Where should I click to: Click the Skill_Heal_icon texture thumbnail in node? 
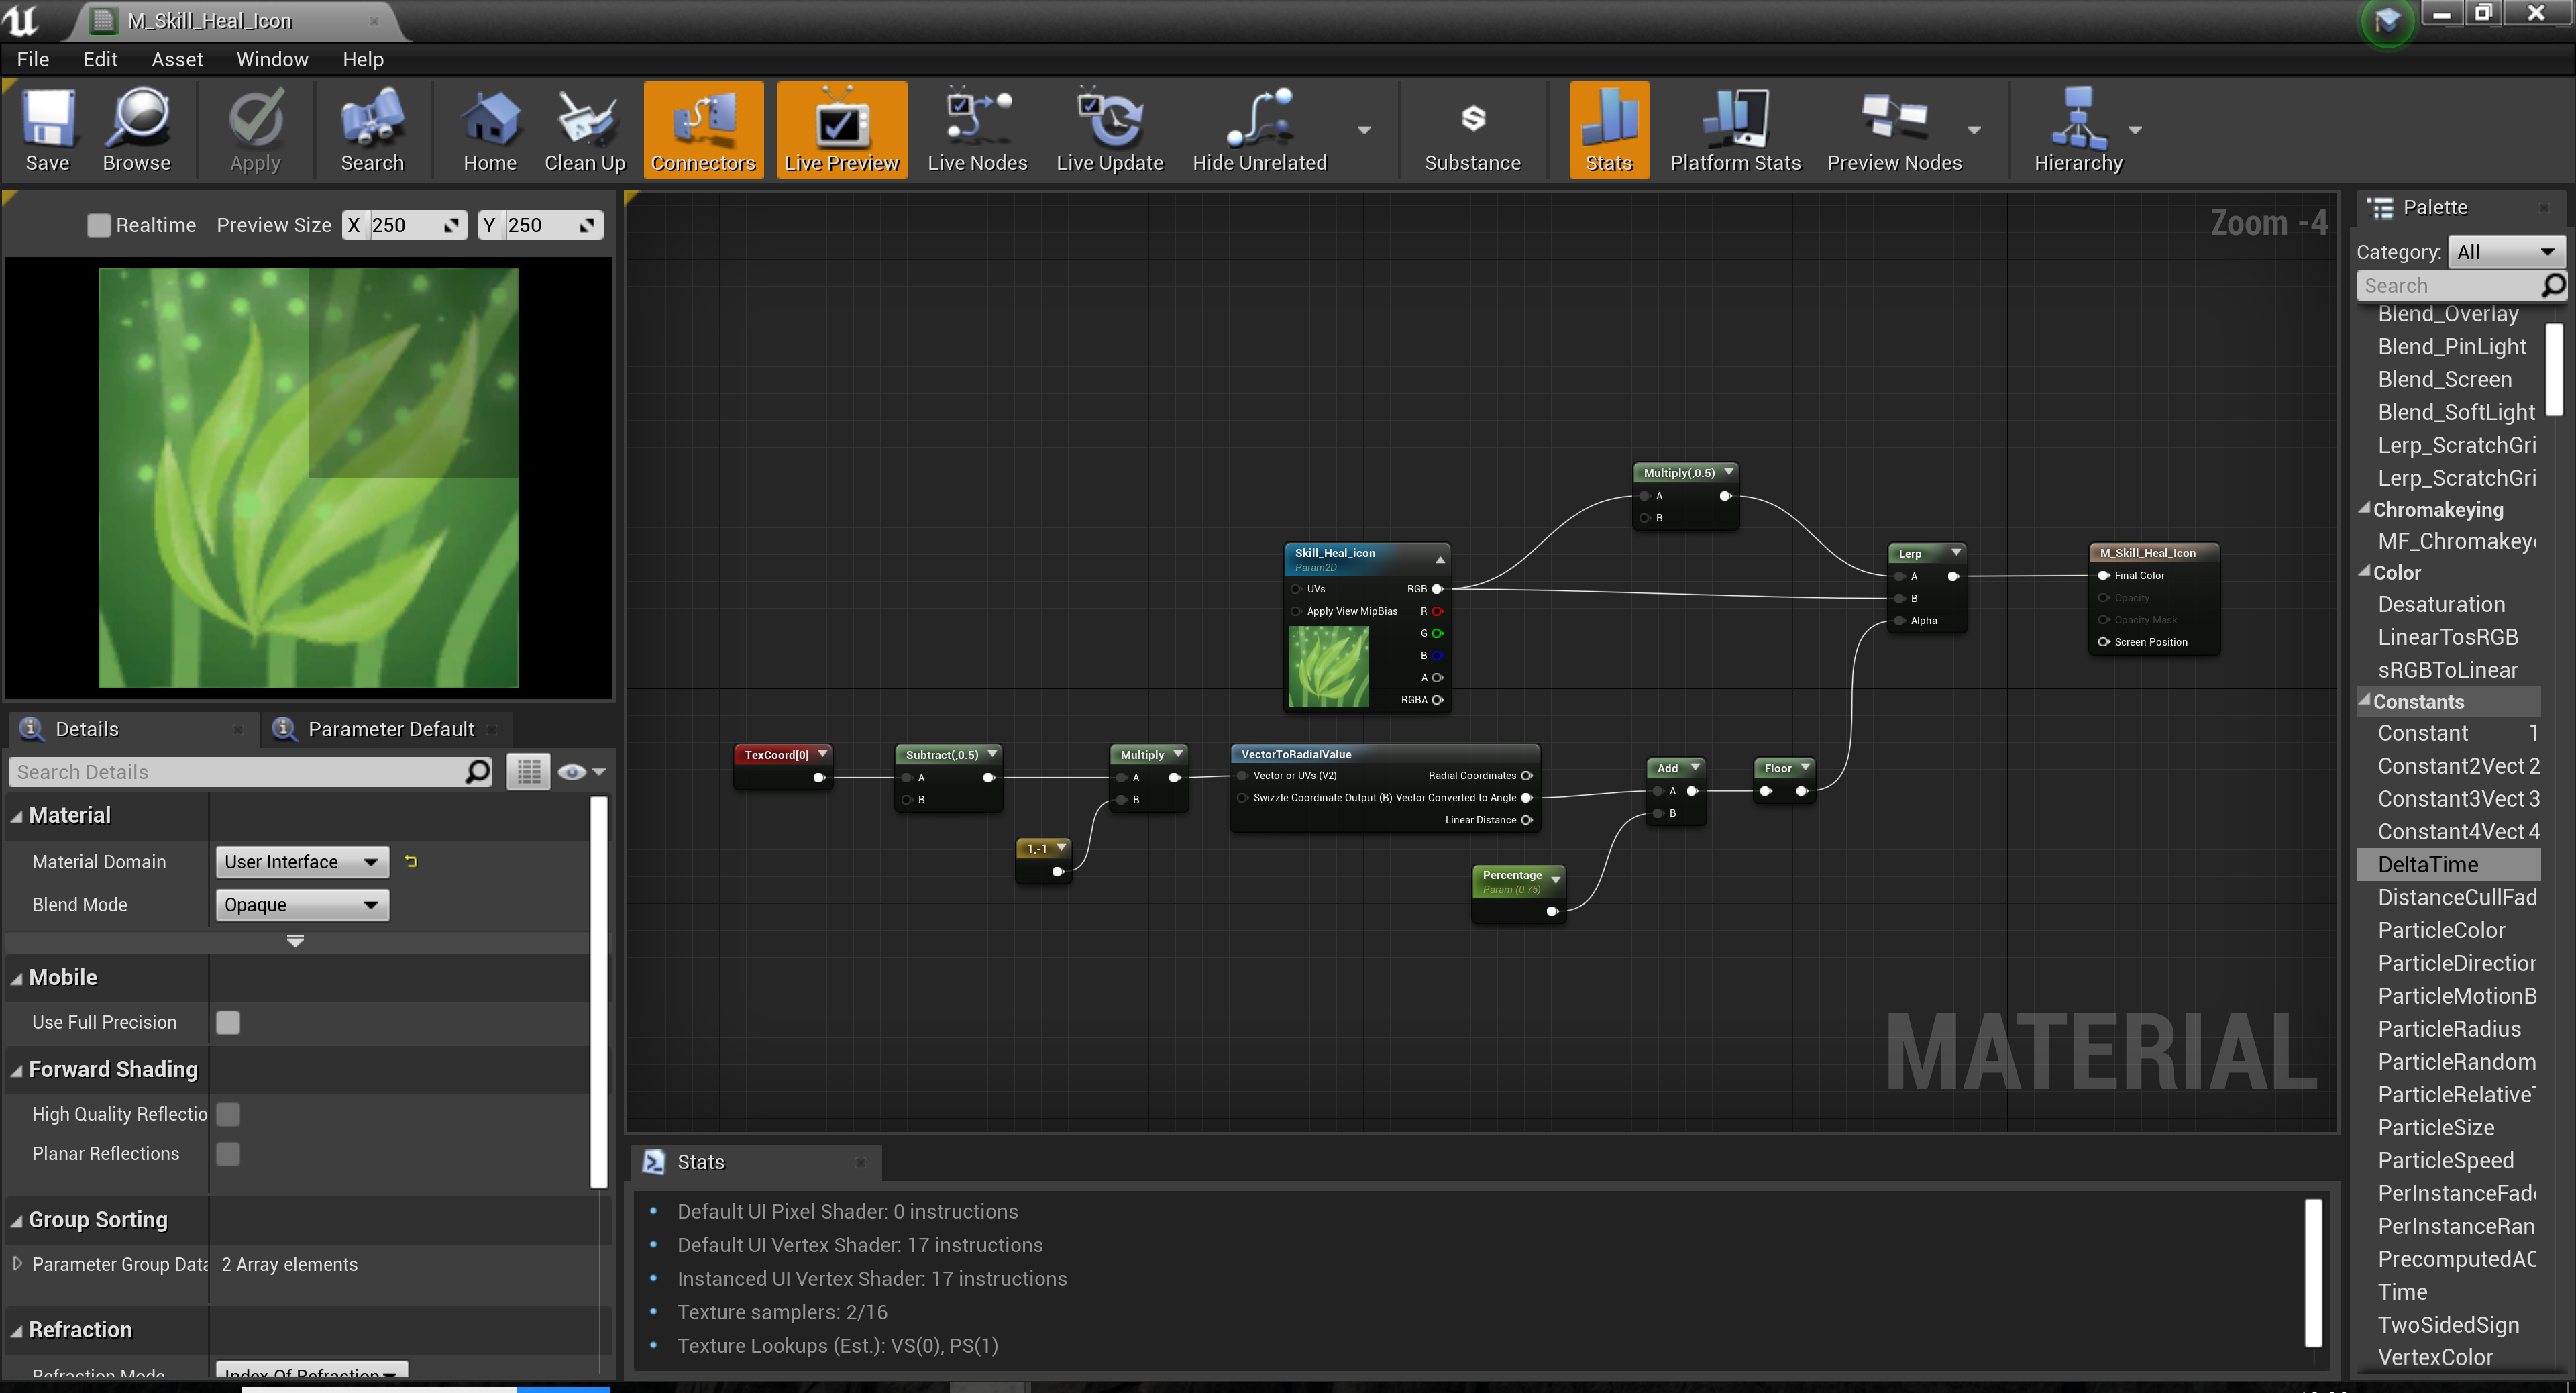[x=1328, y=666]
